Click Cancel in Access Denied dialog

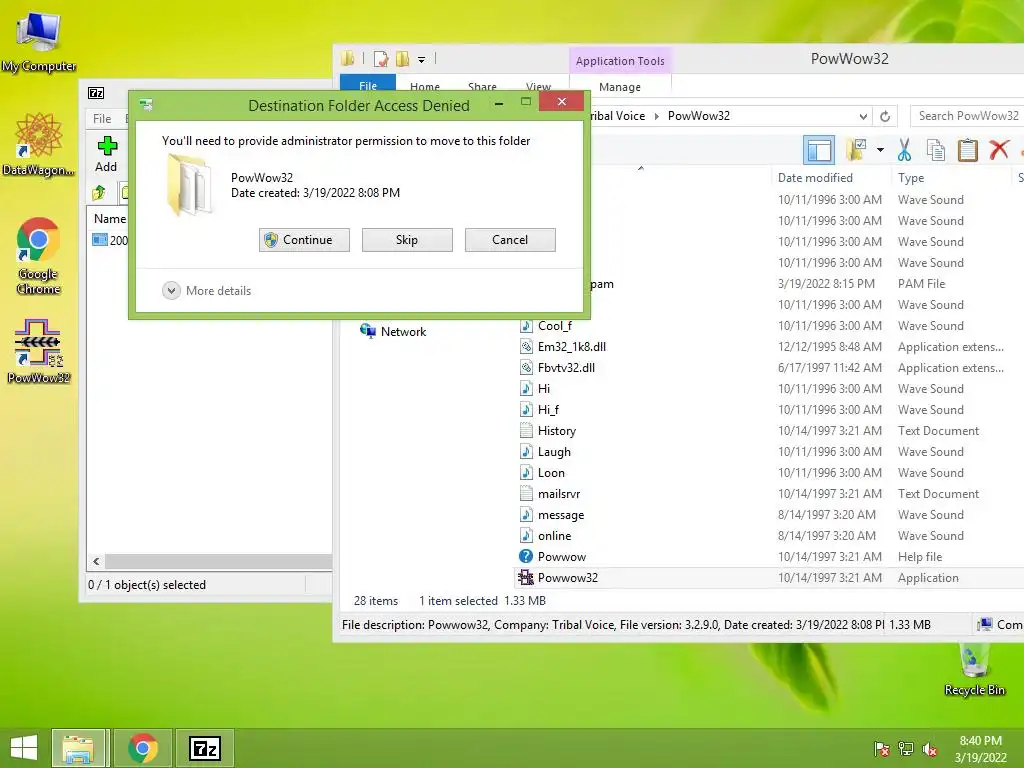click(x=510, y=240)
